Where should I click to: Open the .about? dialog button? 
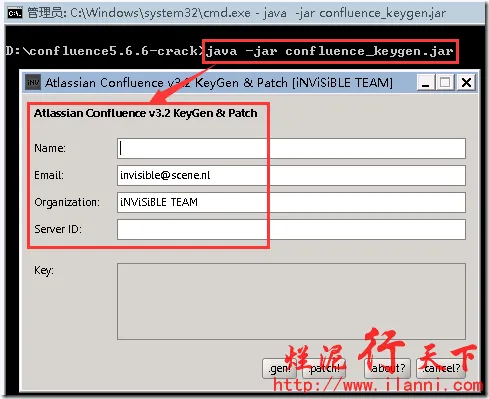click(x=387, y=368)
